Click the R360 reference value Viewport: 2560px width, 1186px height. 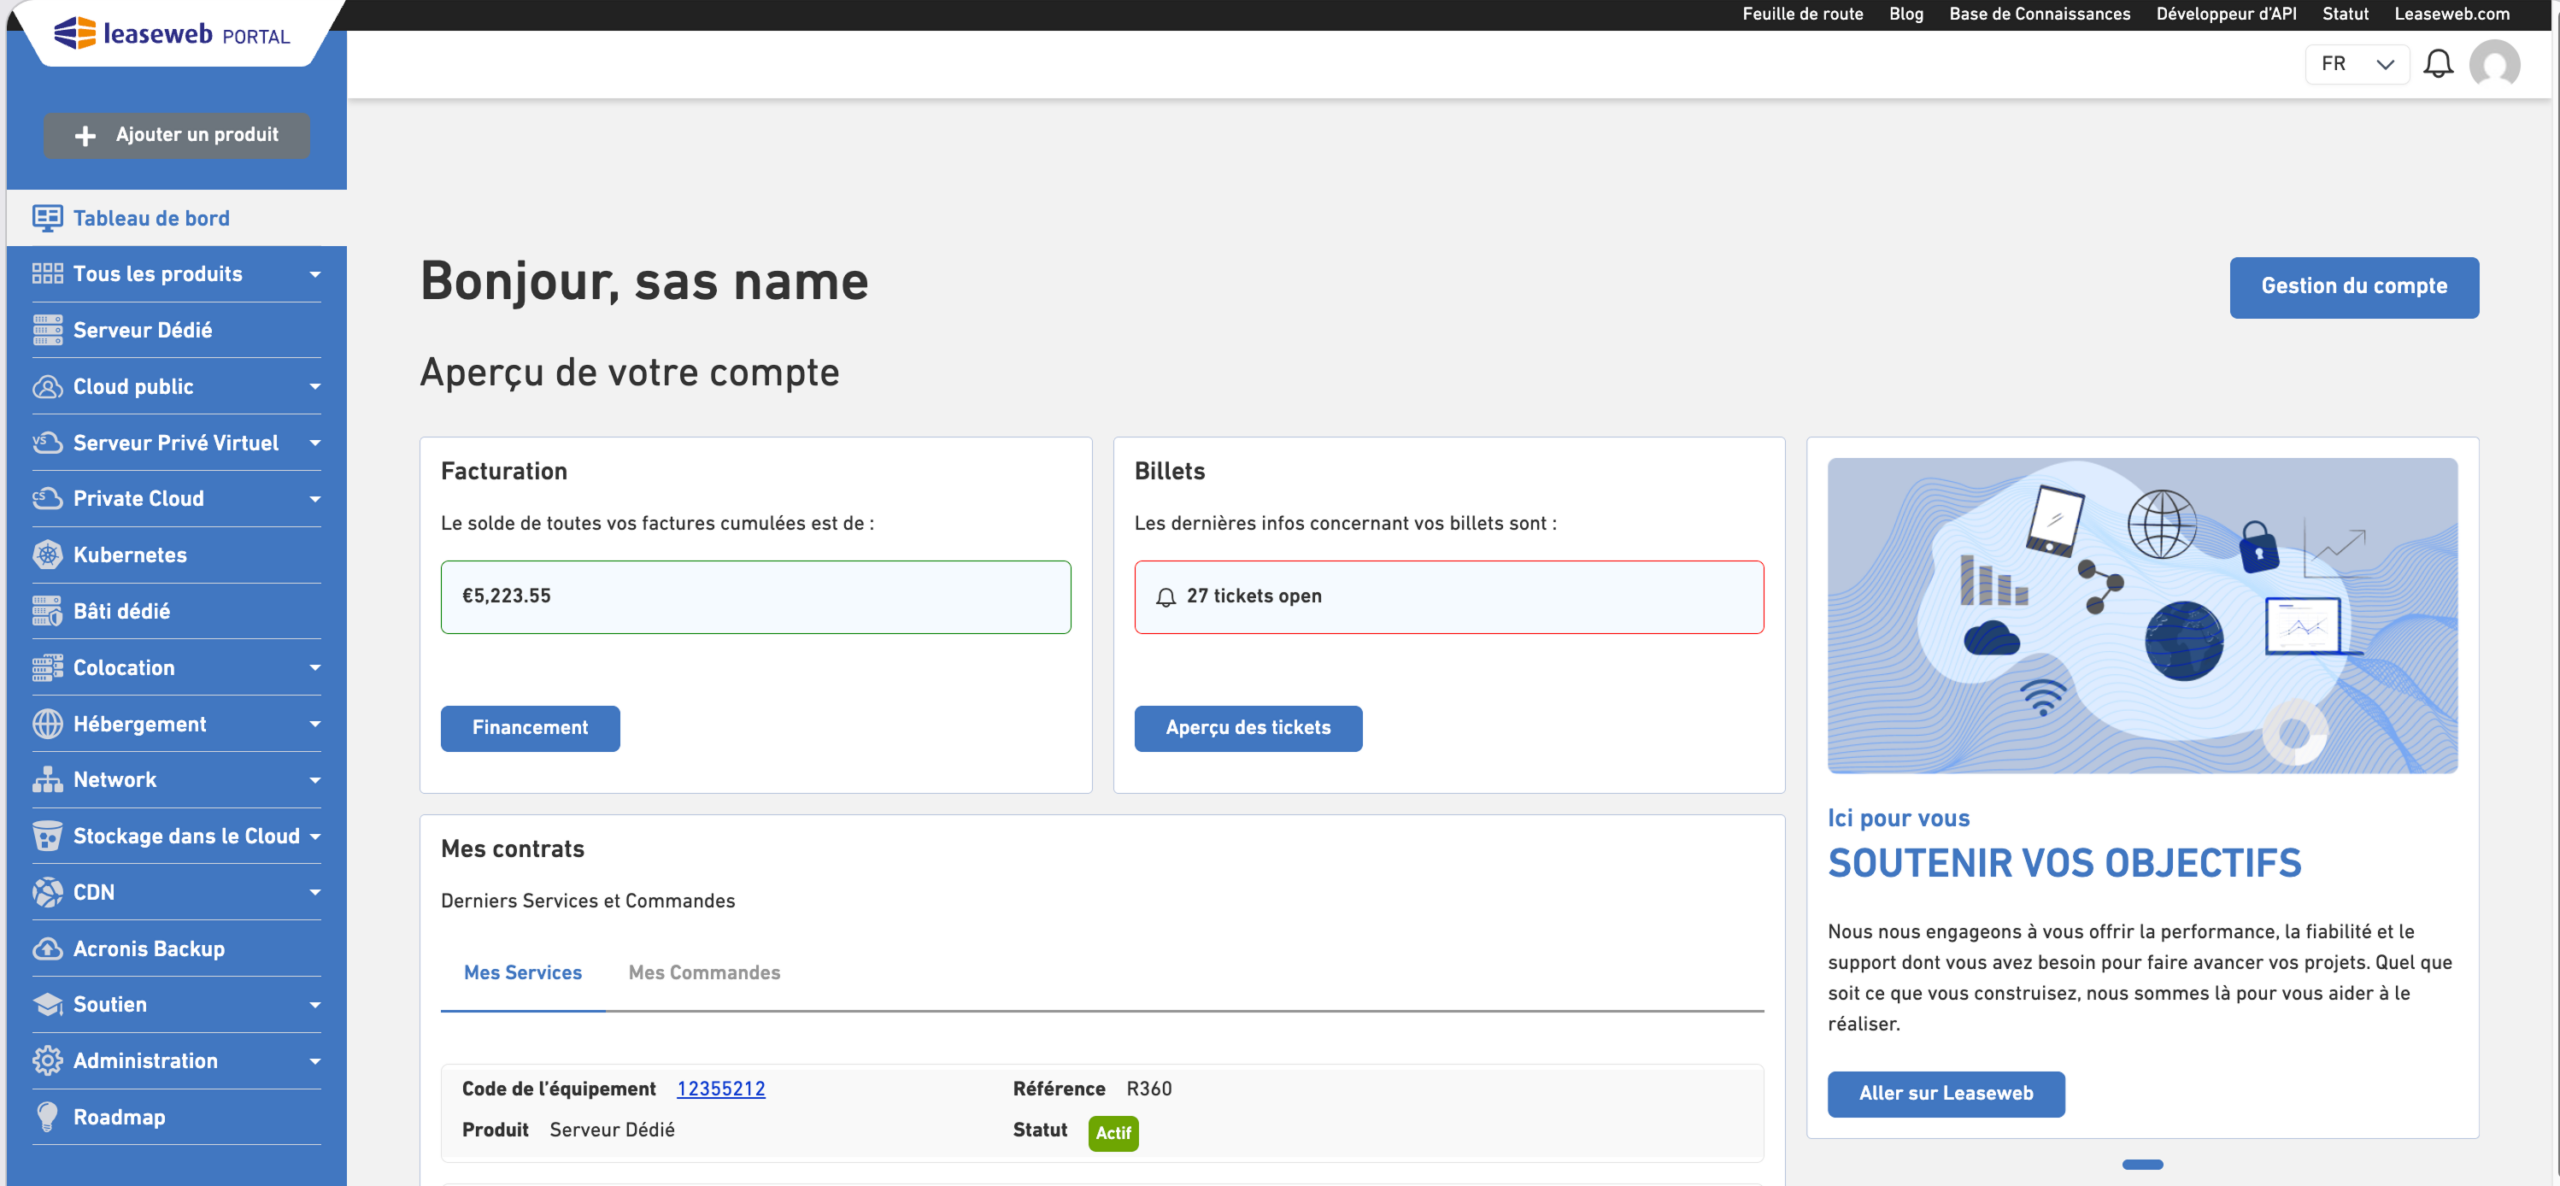coord(1149,1089)
